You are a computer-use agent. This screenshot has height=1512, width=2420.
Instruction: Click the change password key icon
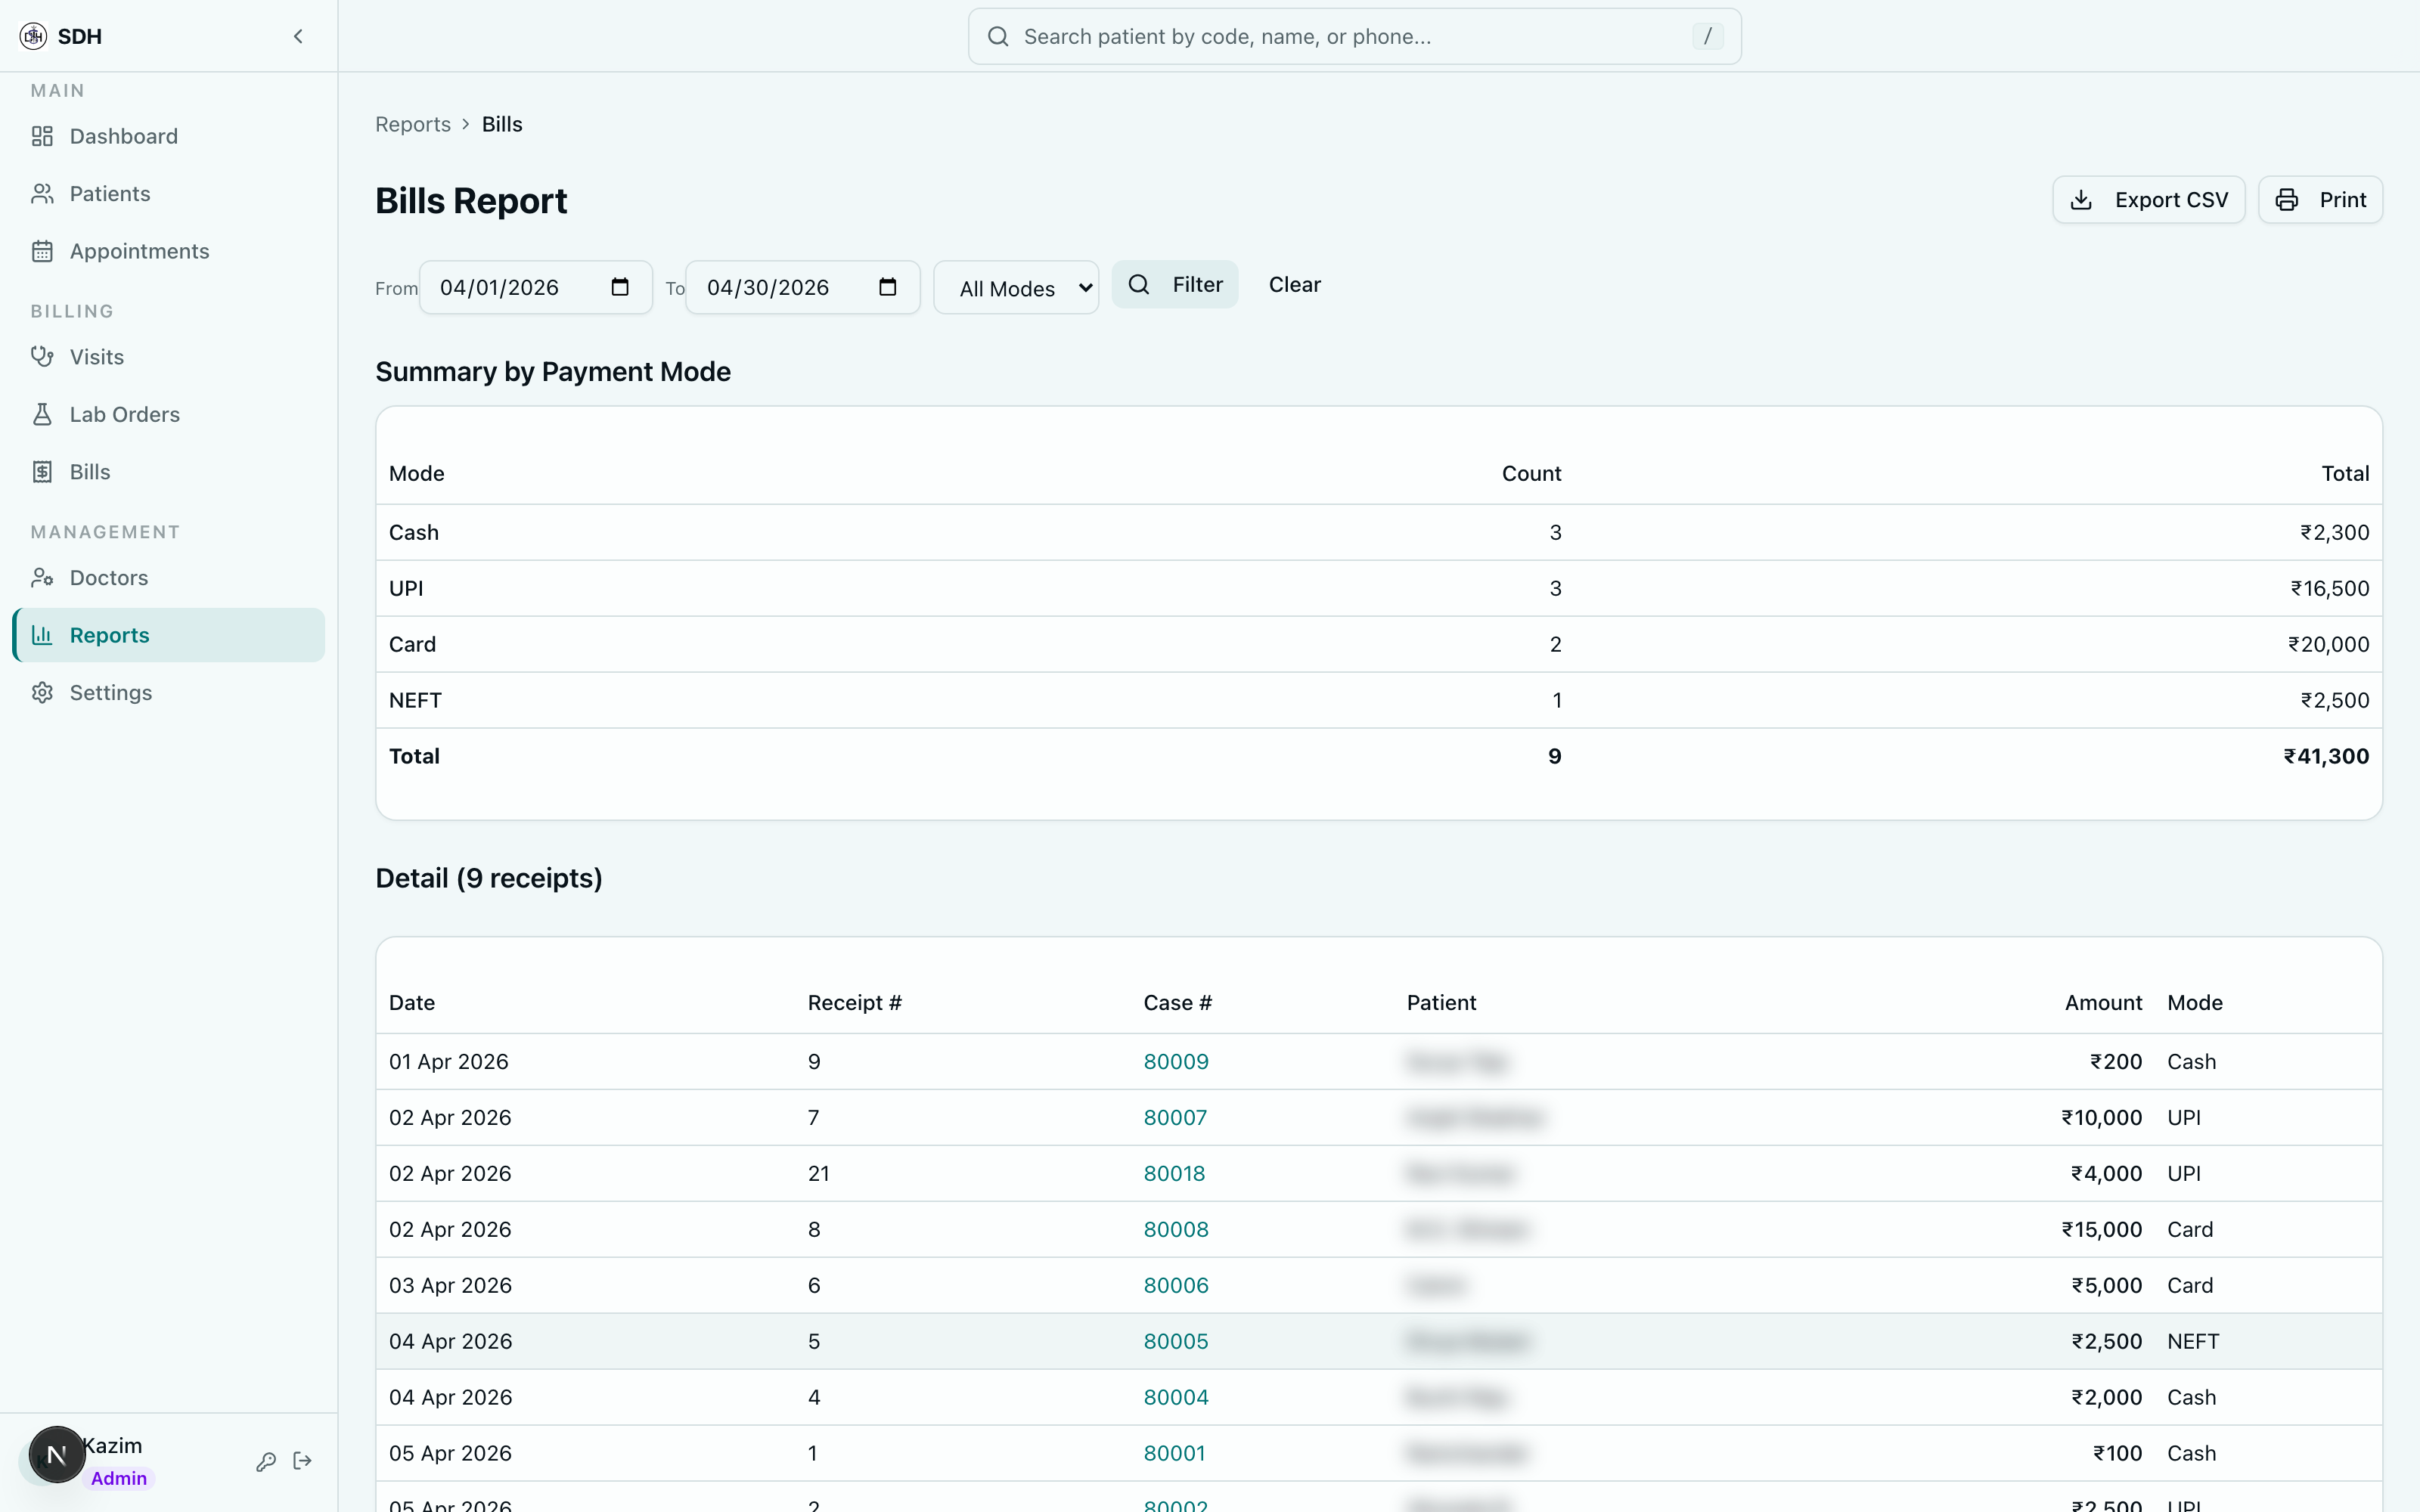(x=266, y=1462)
